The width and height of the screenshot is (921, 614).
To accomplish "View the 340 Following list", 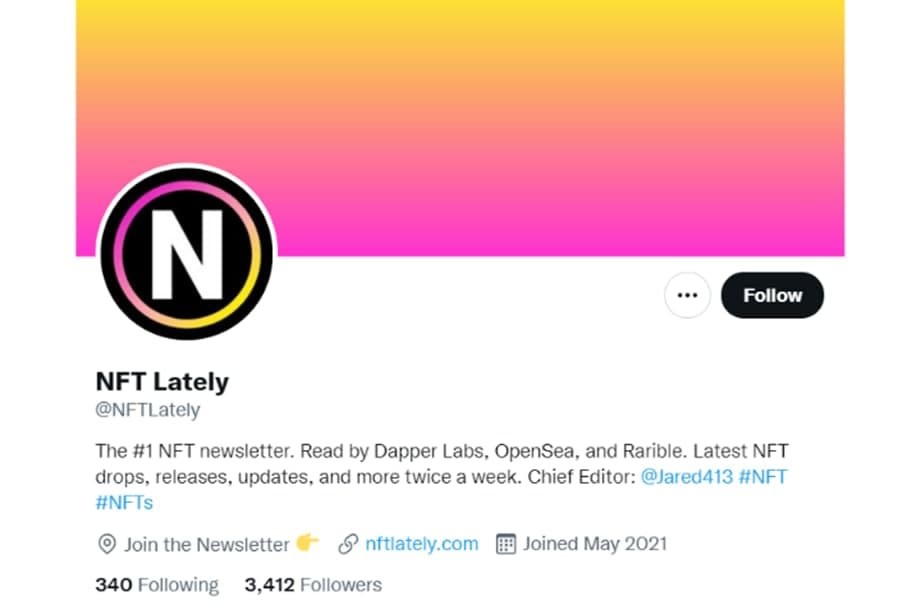I will point(157,584).
